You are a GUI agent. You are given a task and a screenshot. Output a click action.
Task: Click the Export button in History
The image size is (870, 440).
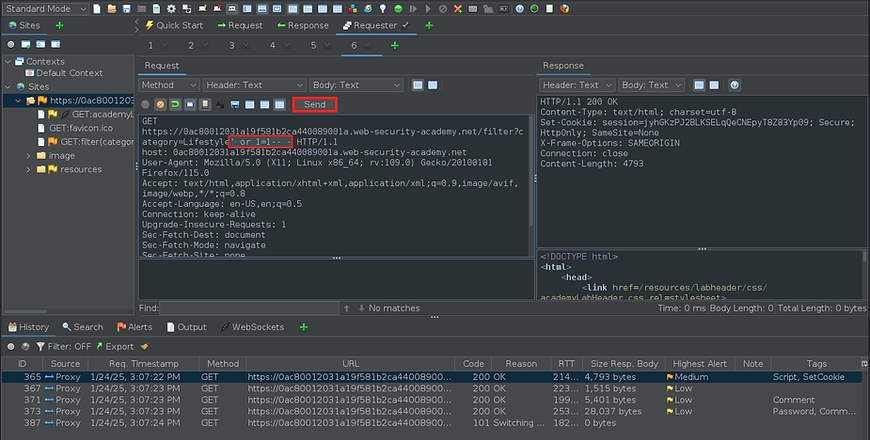click(115, 346)
